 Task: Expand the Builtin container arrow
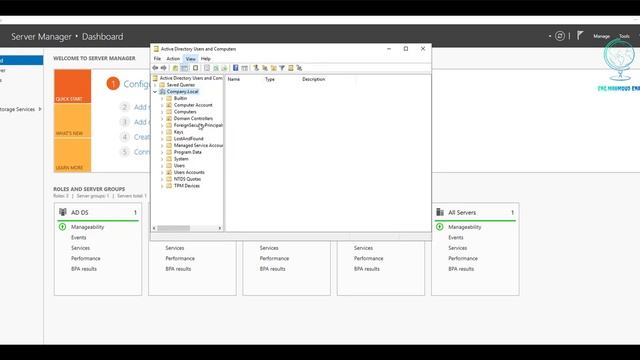pyautogui.click(x=162, y=99)
